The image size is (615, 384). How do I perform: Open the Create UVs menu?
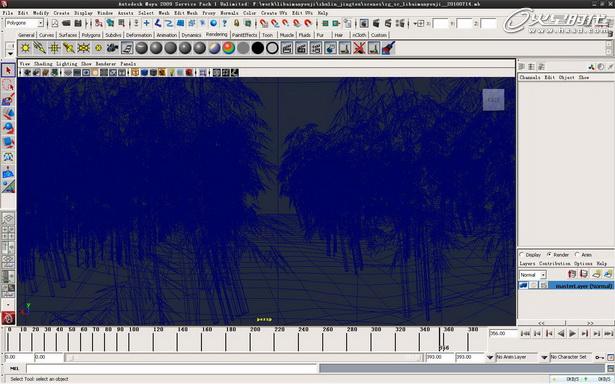coord(275,13)
